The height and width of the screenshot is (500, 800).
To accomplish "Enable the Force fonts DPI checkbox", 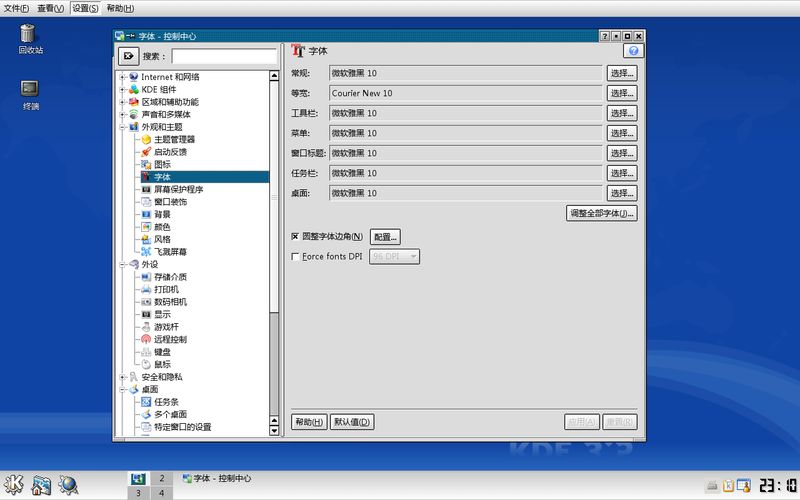I will (x=295, y=257).
